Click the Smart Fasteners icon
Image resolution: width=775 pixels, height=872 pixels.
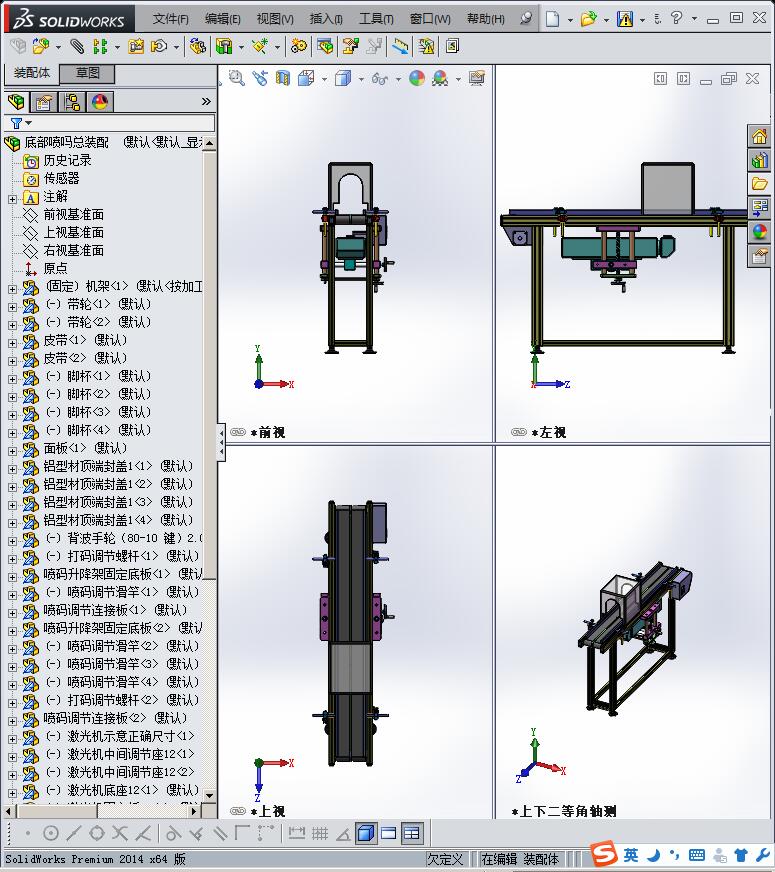[x=136, y=46]
